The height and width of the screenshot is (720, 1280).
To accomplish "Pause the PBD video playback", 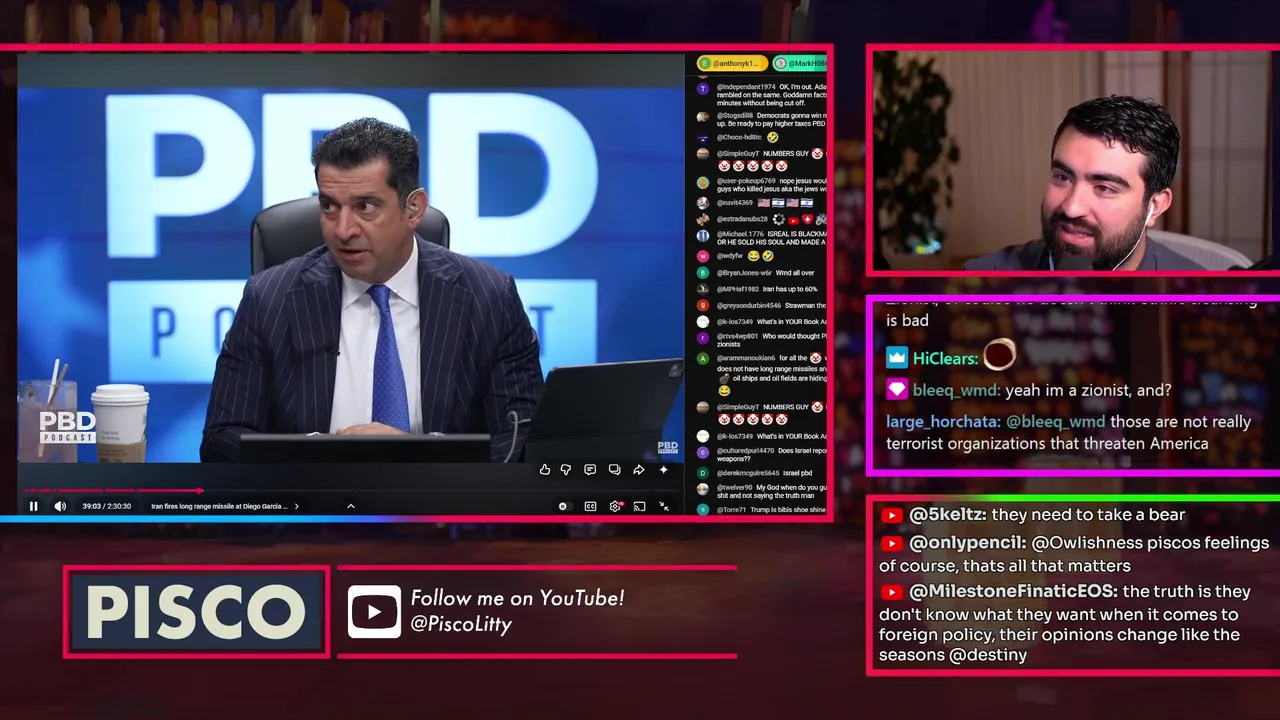I will [x=33, y=506].
